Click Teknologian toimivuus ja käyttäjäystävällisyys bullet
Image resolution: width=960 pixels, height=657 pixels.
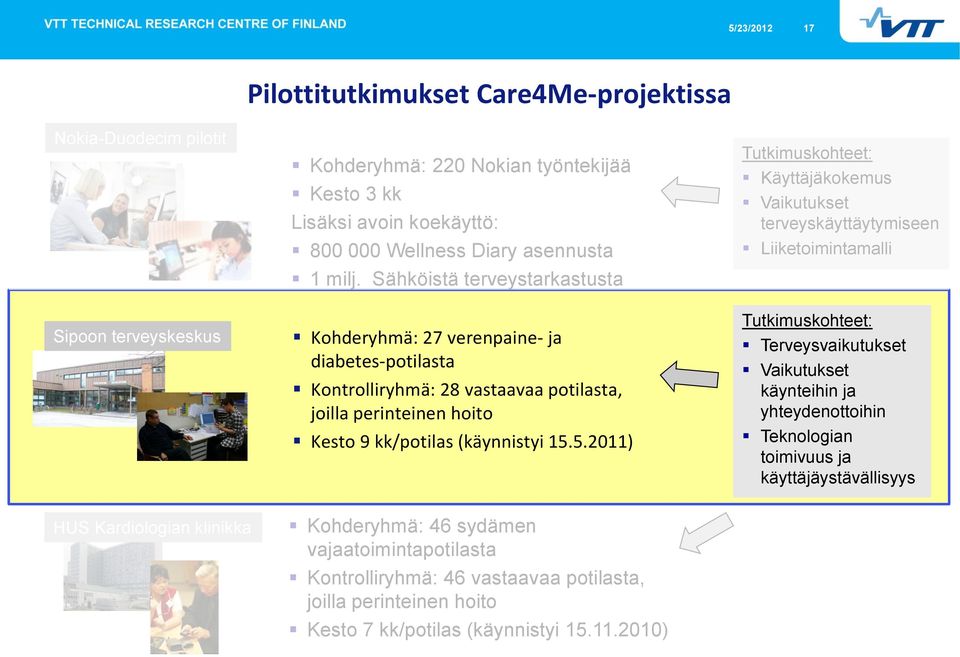[x=838, y=457]
